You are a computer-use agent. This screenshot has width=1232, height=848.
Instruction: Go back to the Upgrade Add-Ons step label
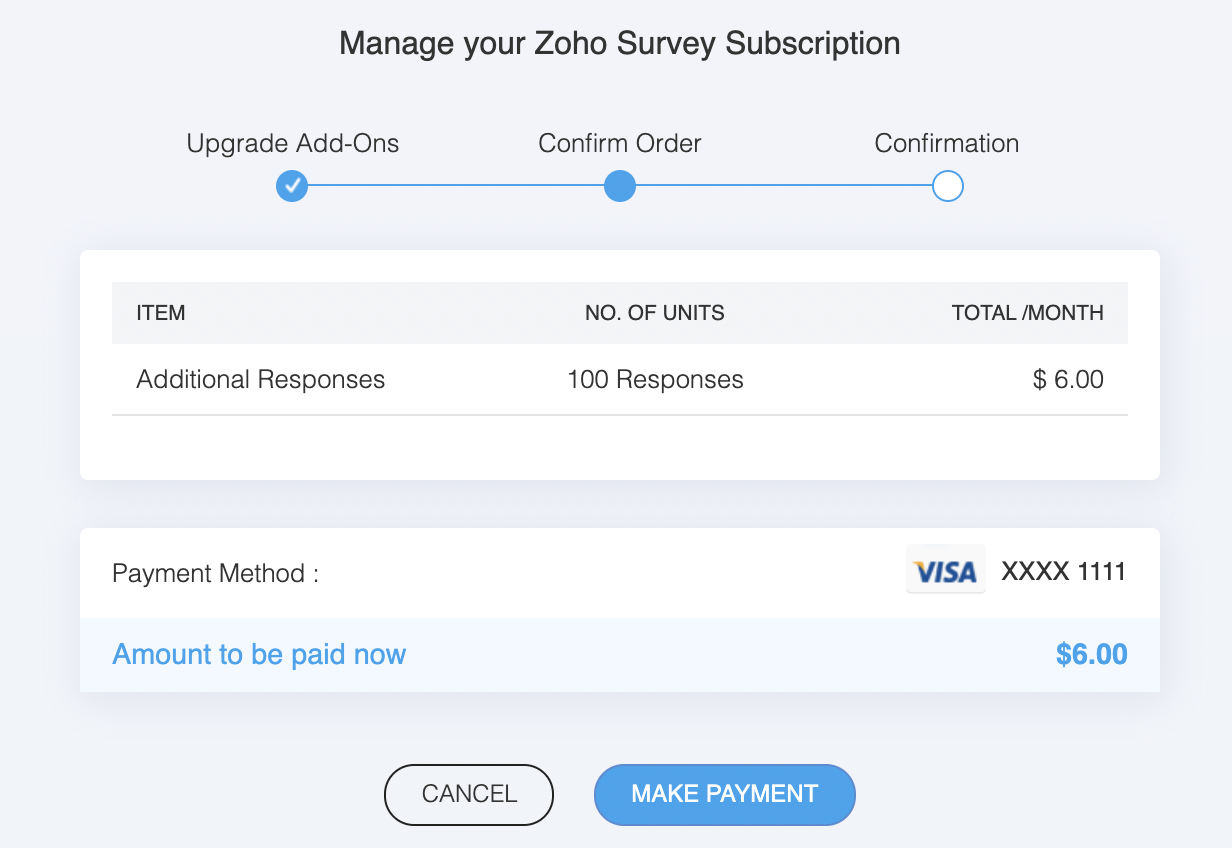pyautogui.click(x=293, y=143)
